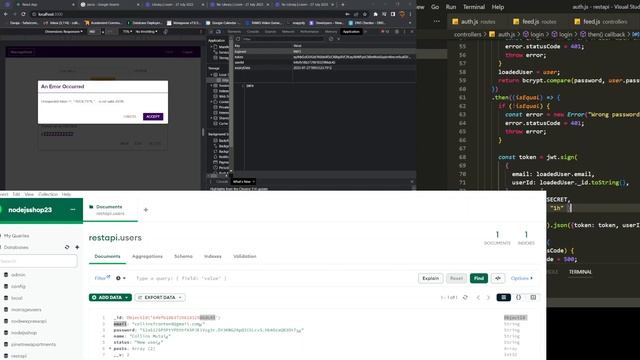Select the Documents restapi.users tab in Compass

click(110, 210)
